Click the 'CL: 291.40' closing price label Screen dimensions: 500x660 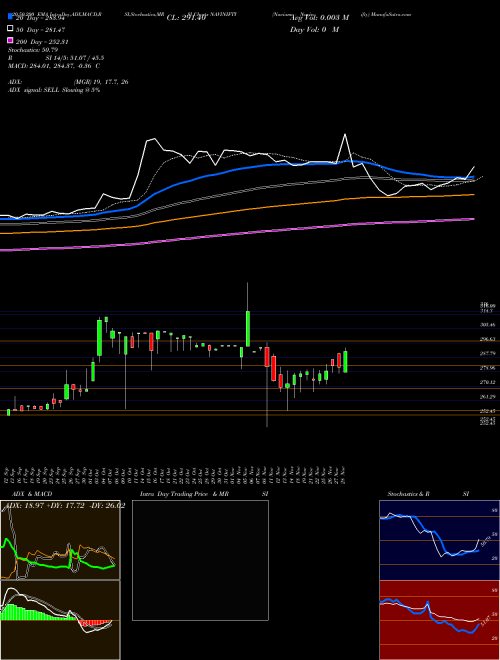tap(186, 18)
